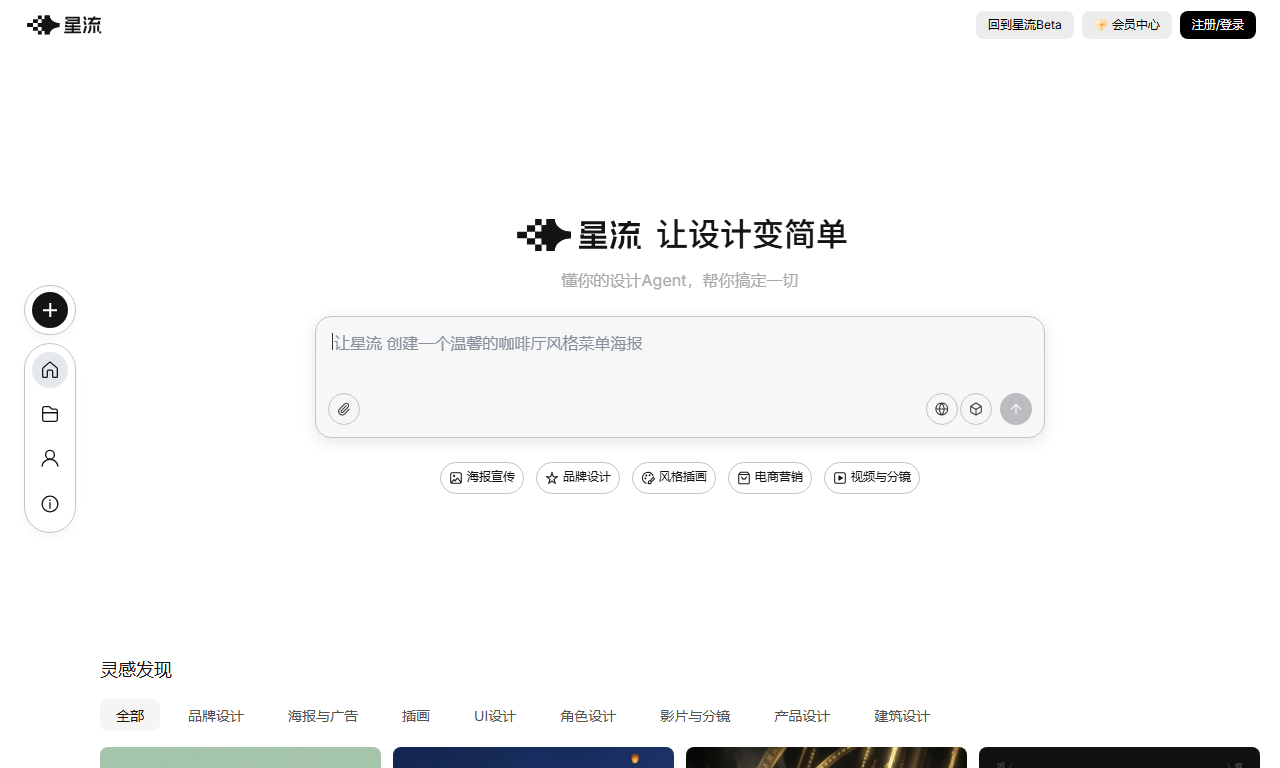1280x768 pixels.
Task: Switch to 产品设计 tab
Action: (802, 716)
